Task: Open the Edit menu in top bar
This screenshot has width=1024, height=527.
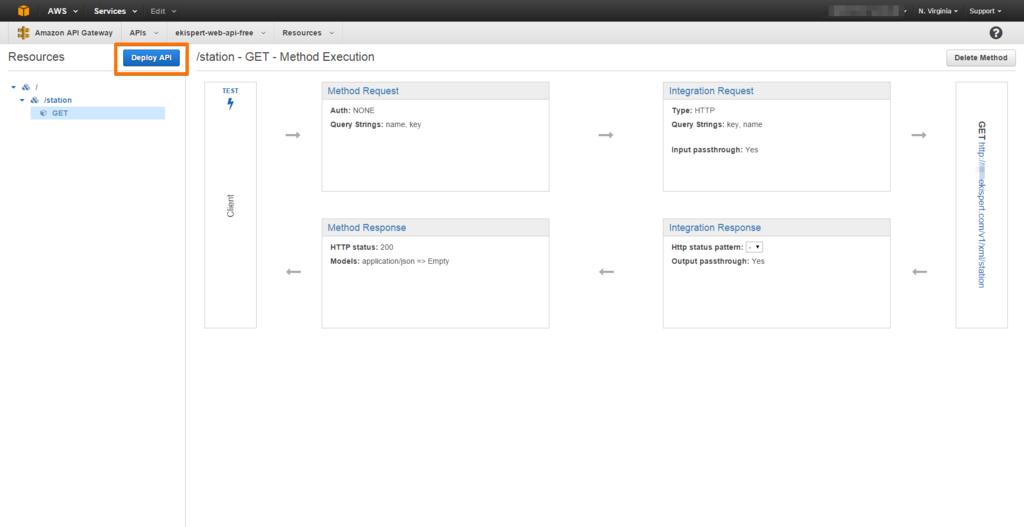Action: [x=163, y=11]
